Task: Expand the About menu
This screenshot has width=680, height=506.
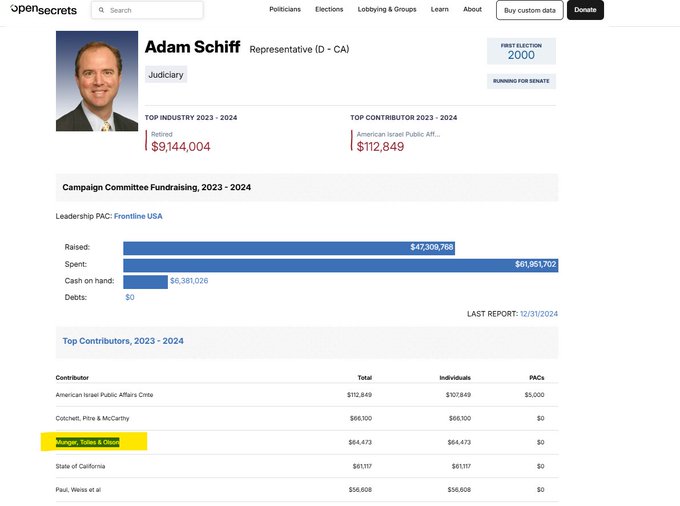Action: (x=472, y=10)
